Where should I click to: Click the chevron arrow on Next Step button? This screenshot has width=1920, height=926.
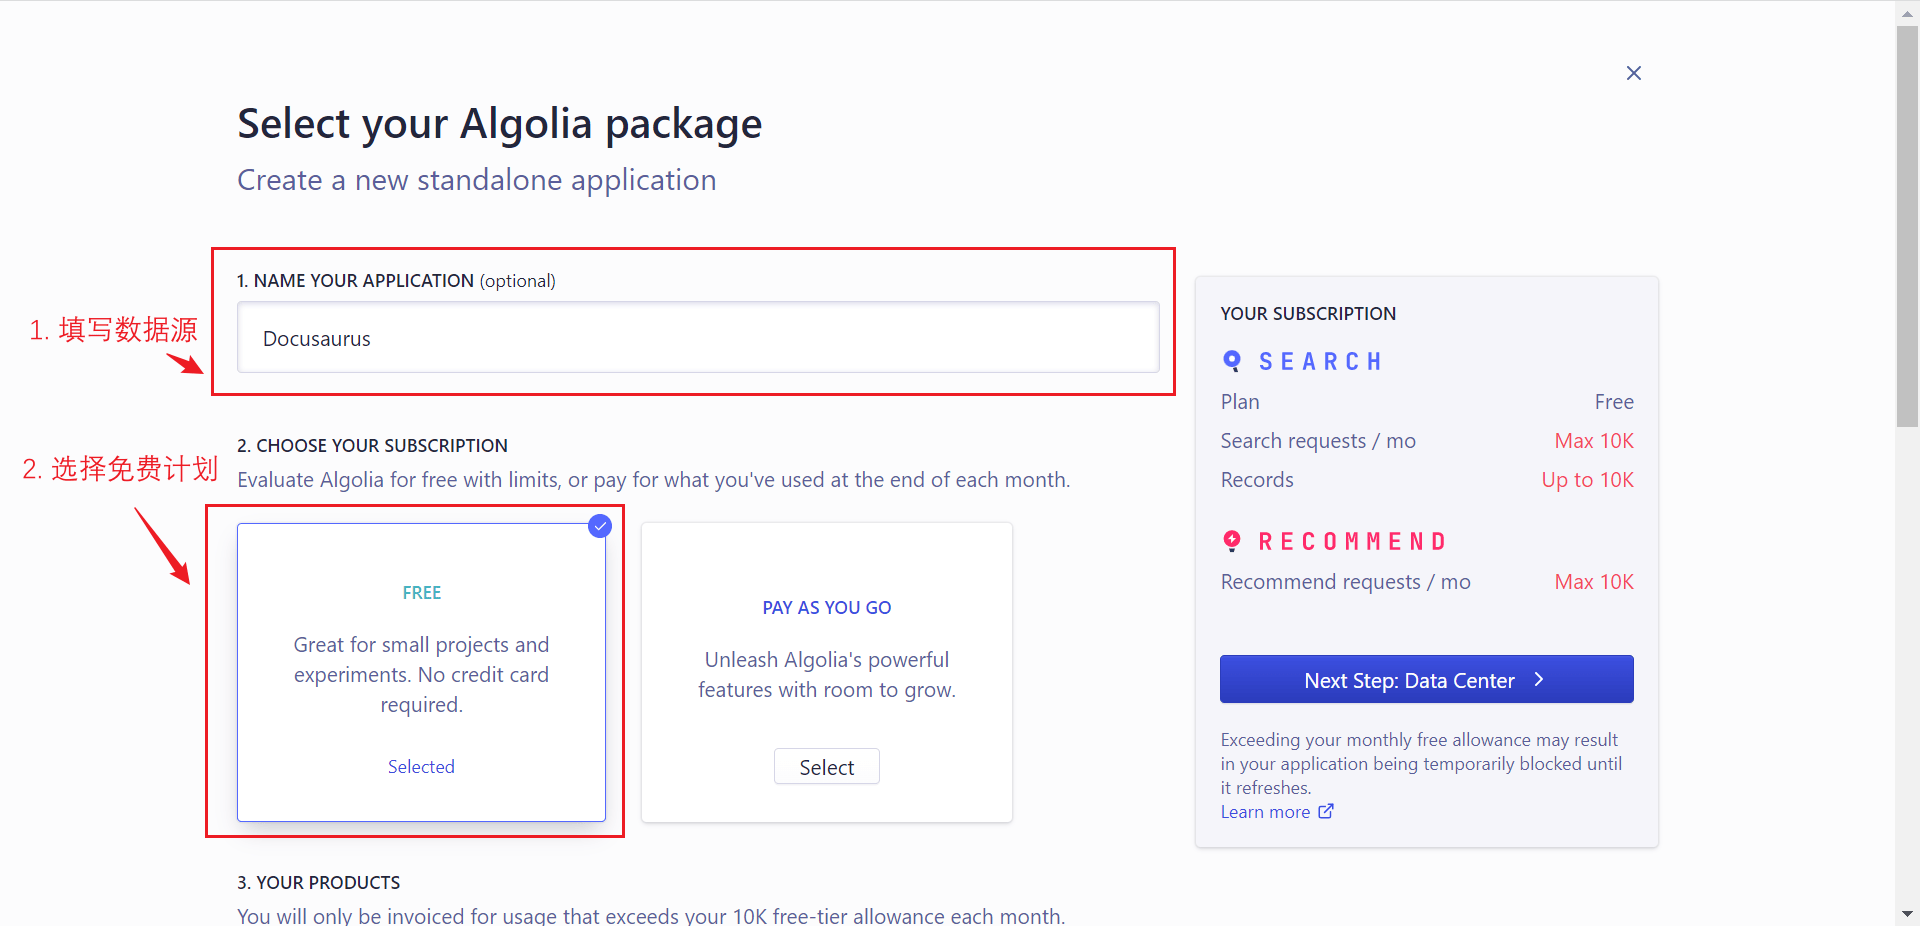pyautogui.click(x=1539, y=680)
